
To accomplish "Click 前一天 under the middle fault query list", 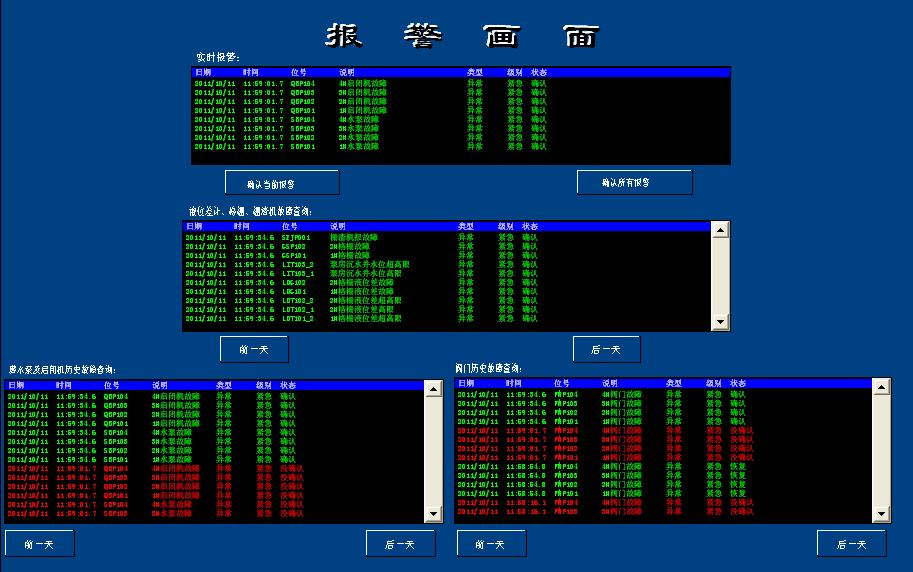I will tap(254, 349).
